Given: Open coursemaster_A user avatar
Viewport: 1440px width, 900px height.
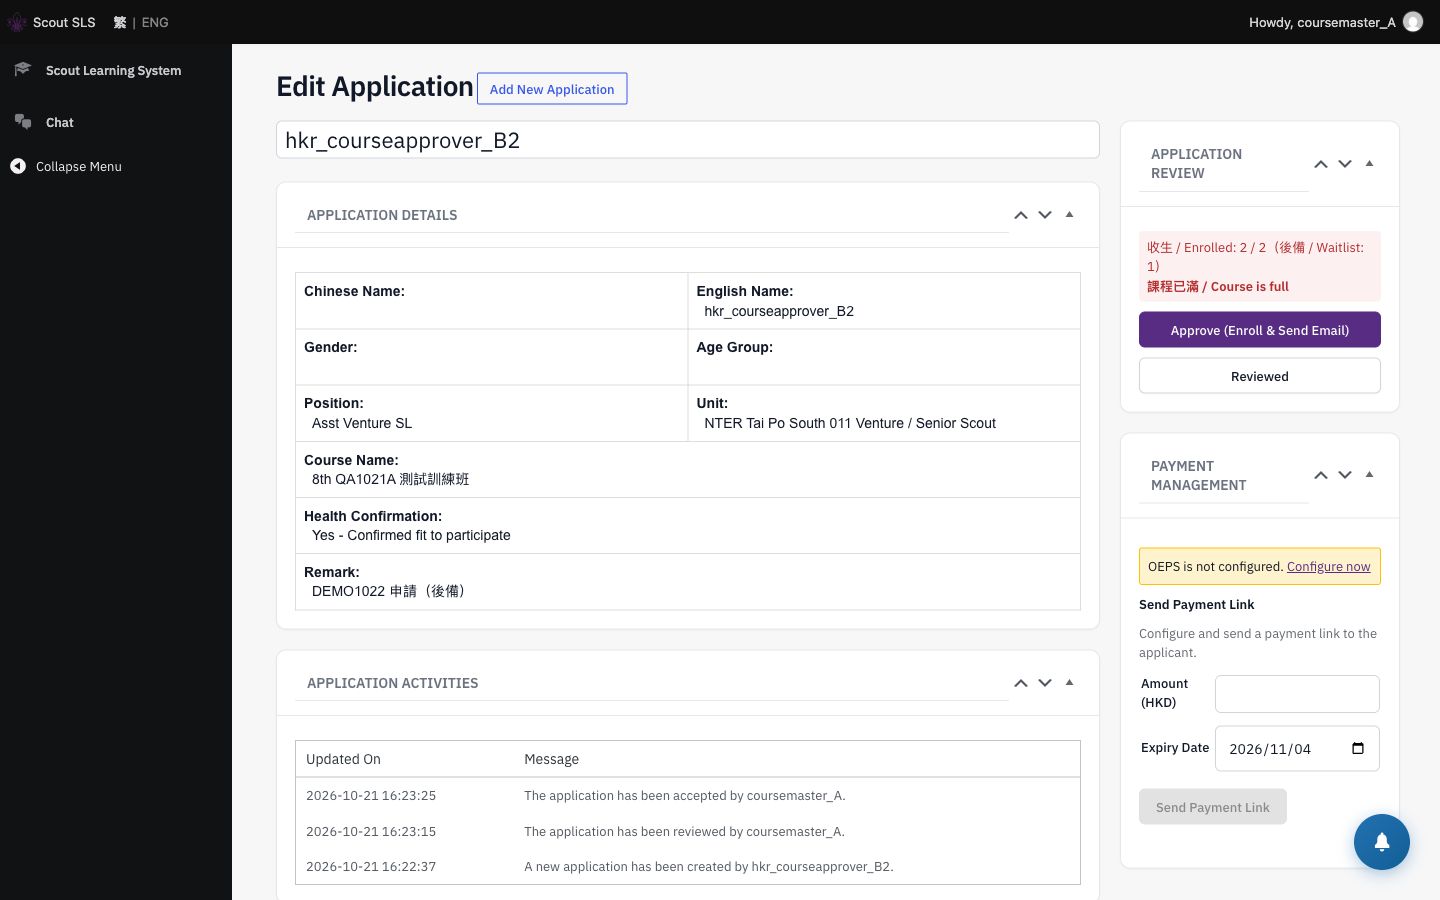Looking at the screenshot, I should coord(1413,22).
